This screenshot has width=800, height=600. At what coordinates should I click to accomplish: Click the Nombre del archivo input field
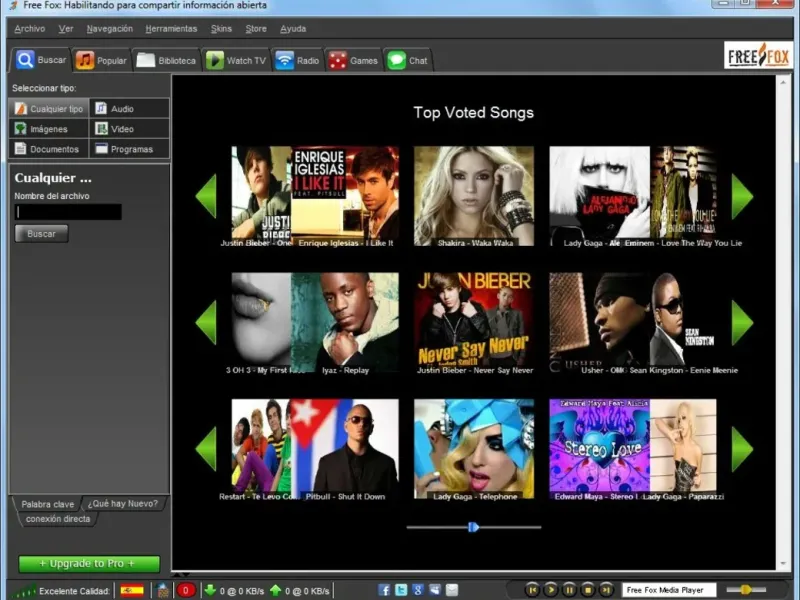(68, 212)
